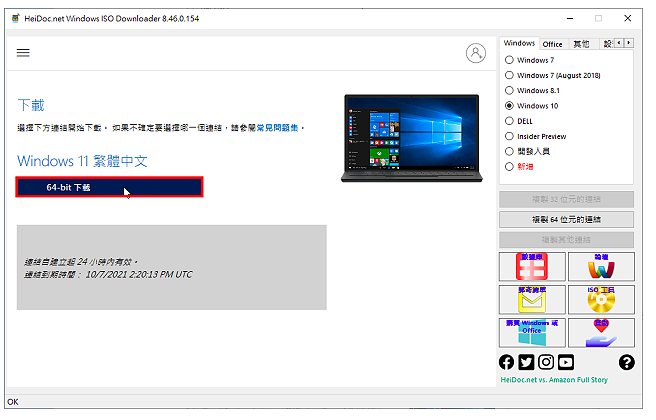The image size is (656, 420).
Task: Click the greyed 複製其他連結 button
Action: point(566,240)
